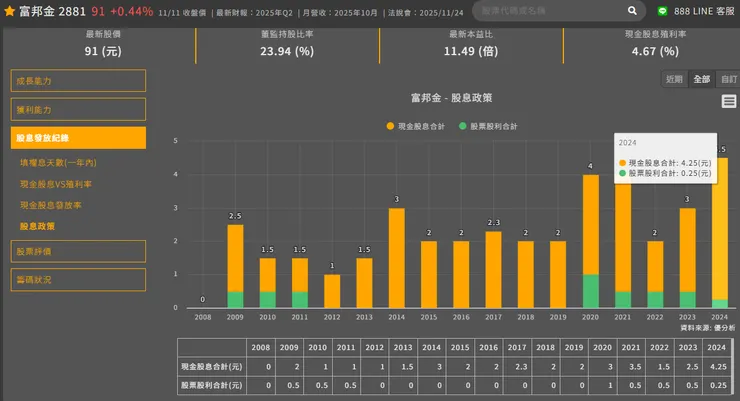Open 填權息天數(一年內) submenu item
740x401 pixels.
[58, 163]
